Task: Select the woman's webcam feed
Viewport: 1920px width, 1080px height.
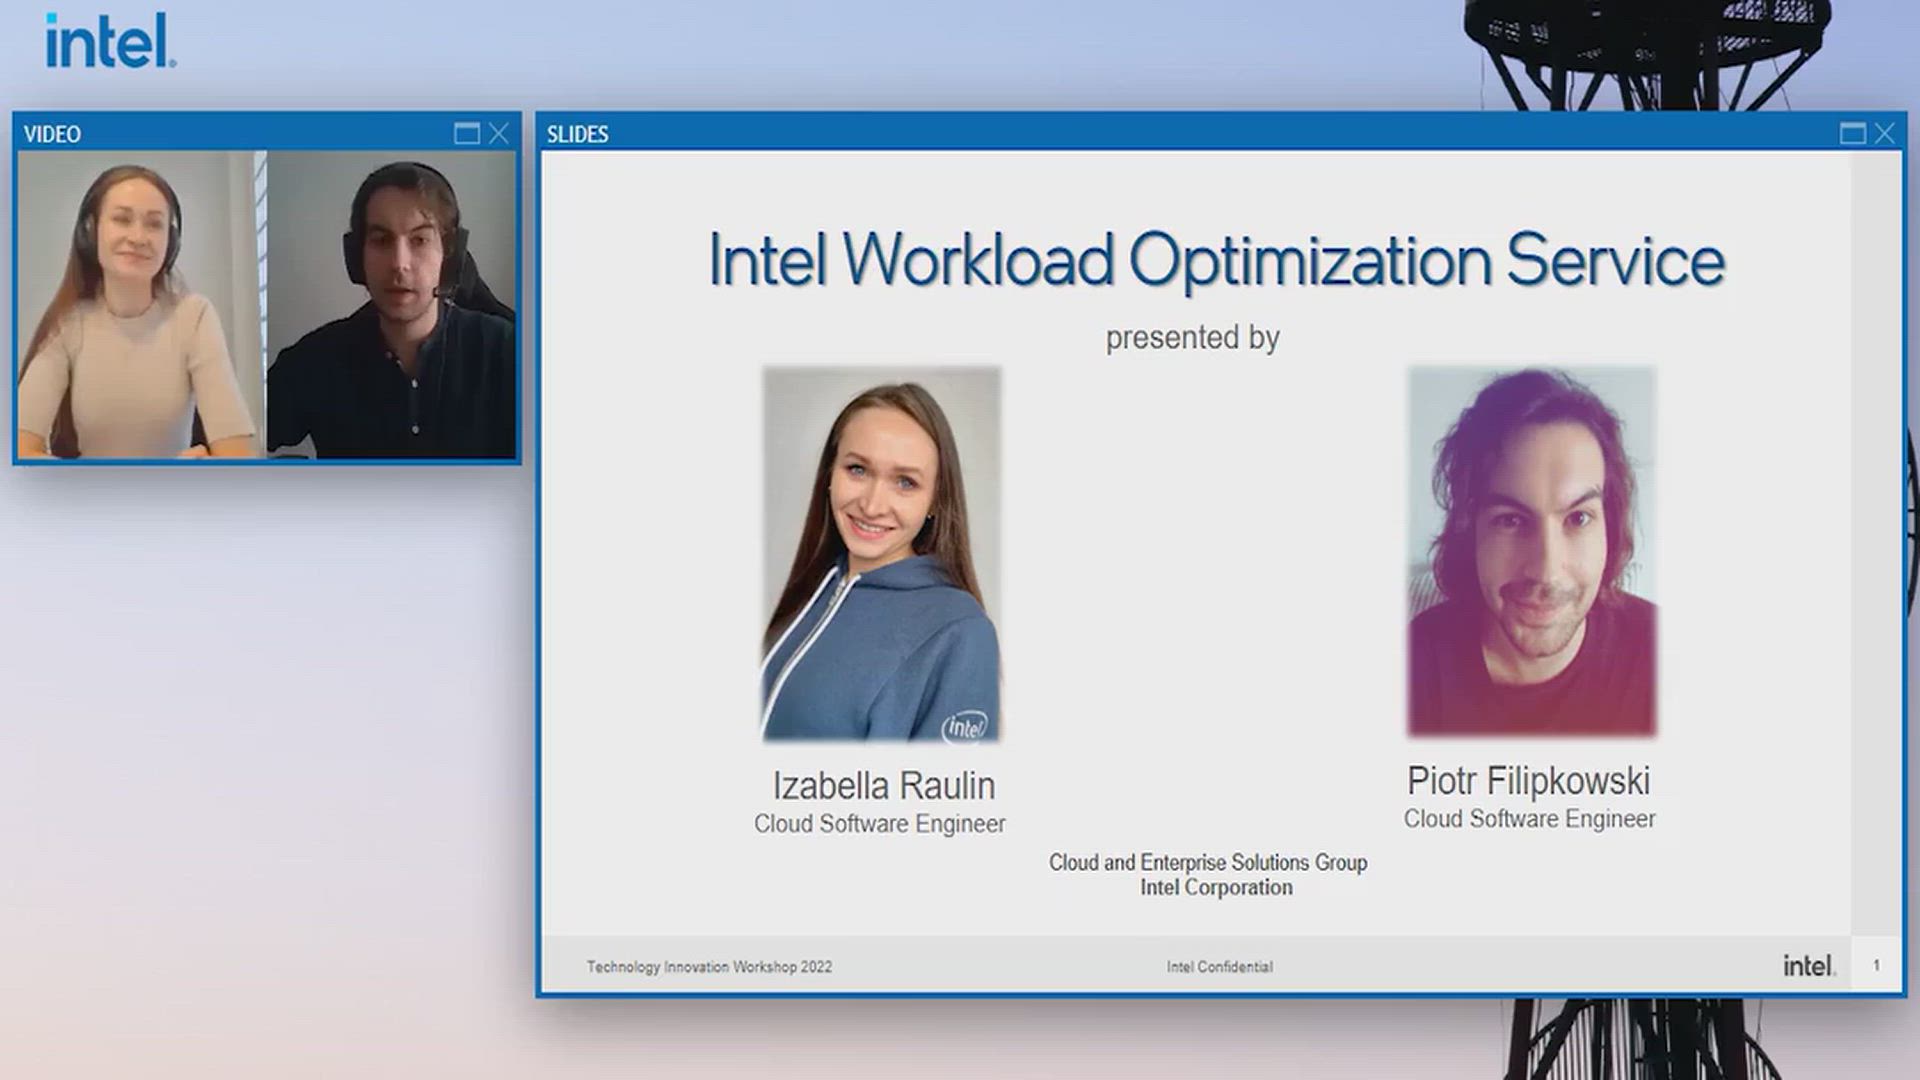Action: (x=142, y=305)
